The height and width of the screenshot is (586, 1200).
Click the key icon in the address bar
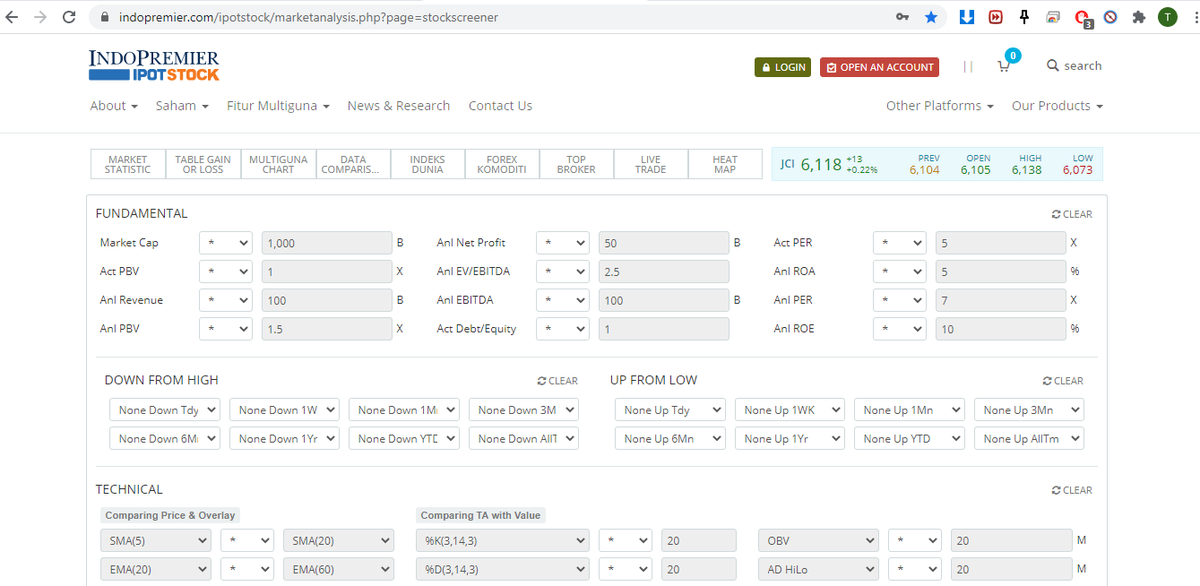point(903,17)
